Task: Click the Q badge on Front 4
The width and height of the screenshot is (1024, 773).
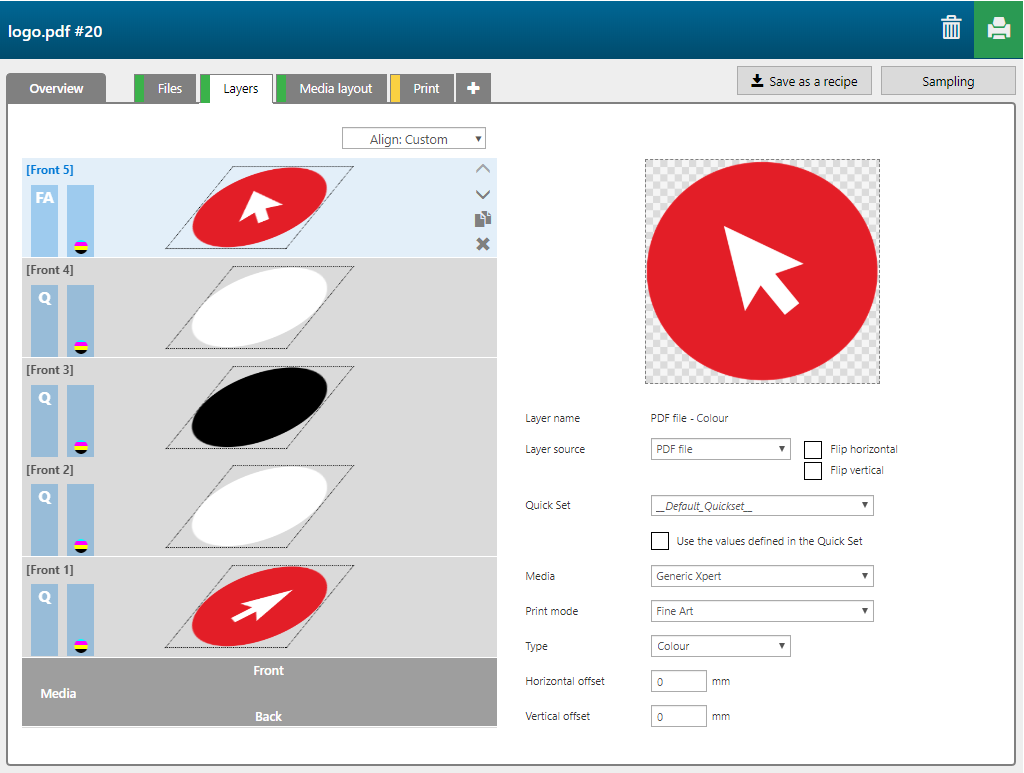Action: pos(44,320)
